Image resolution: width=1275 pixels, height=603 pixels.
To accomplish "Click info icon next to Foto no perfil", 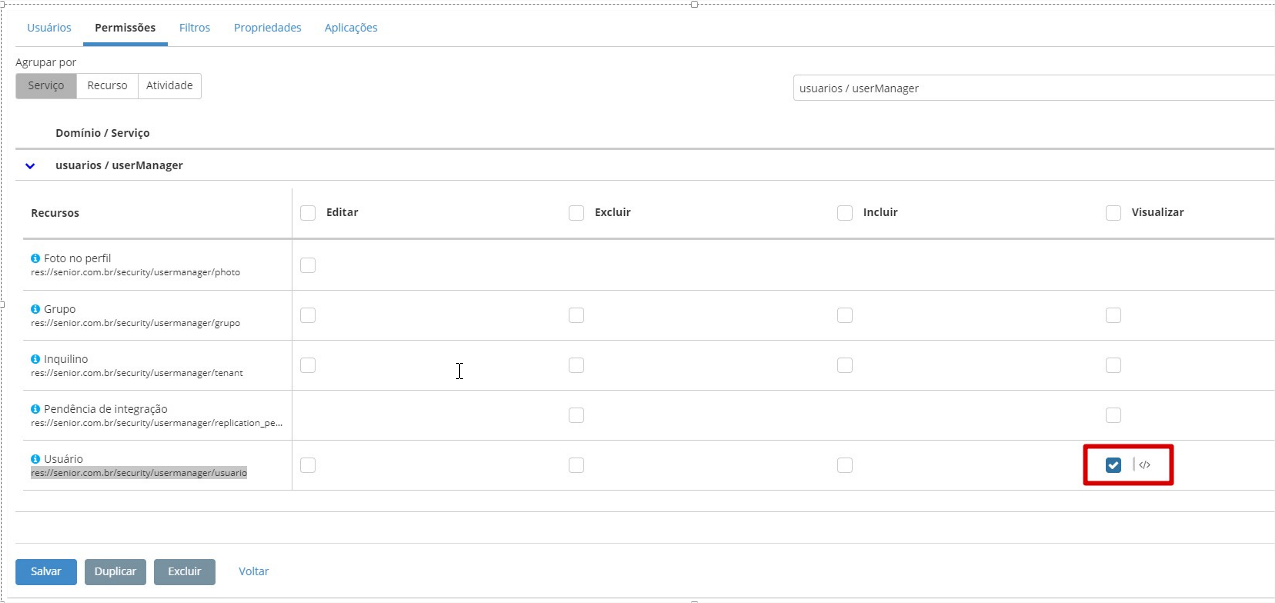I will click(36, 259).
